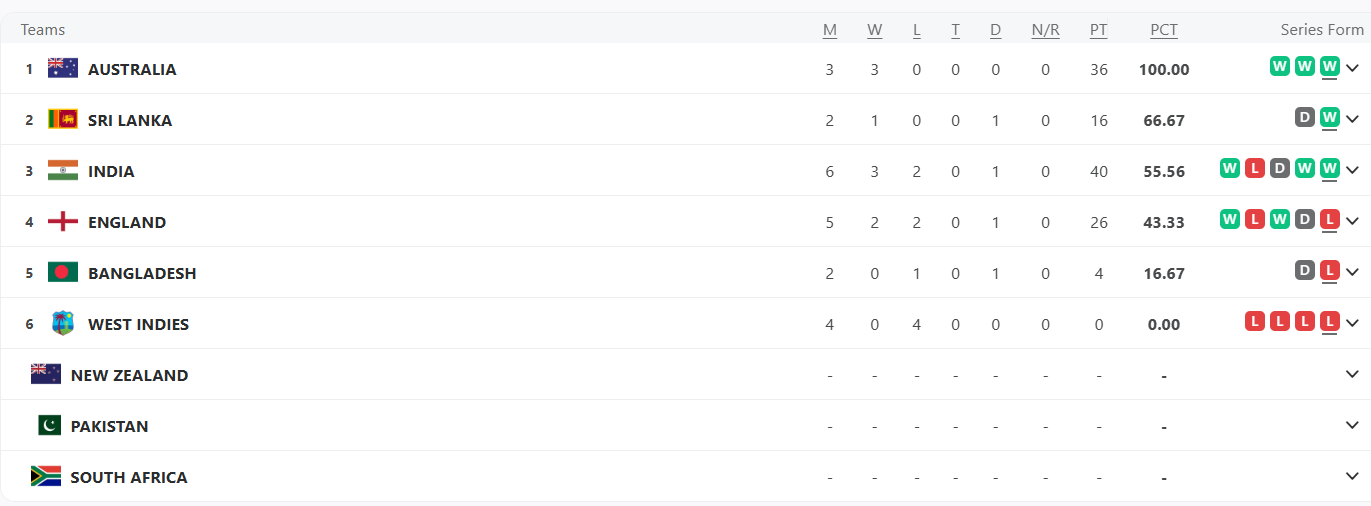Click the Sri Lanka flag icon
Viewport: 1371px width, 506px height.
63,120
